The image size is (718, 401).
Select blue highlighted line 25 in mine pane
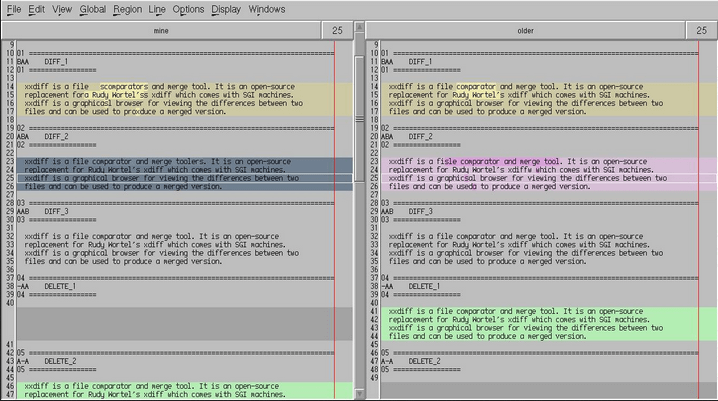[x=160, y=178]
